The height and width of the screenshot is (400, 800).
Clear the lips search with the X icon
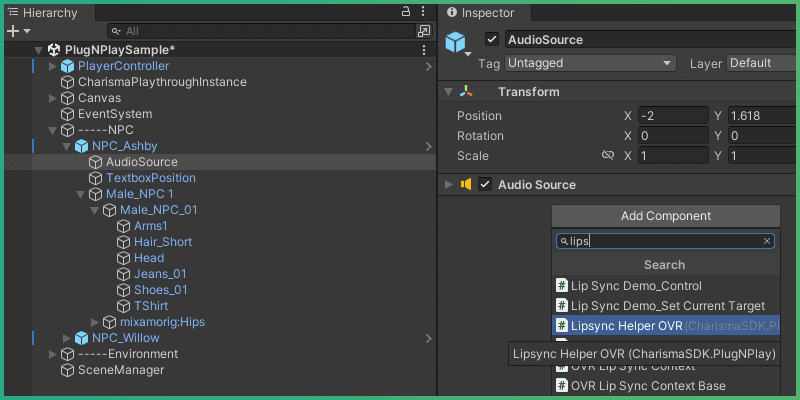tap(767, 241)
